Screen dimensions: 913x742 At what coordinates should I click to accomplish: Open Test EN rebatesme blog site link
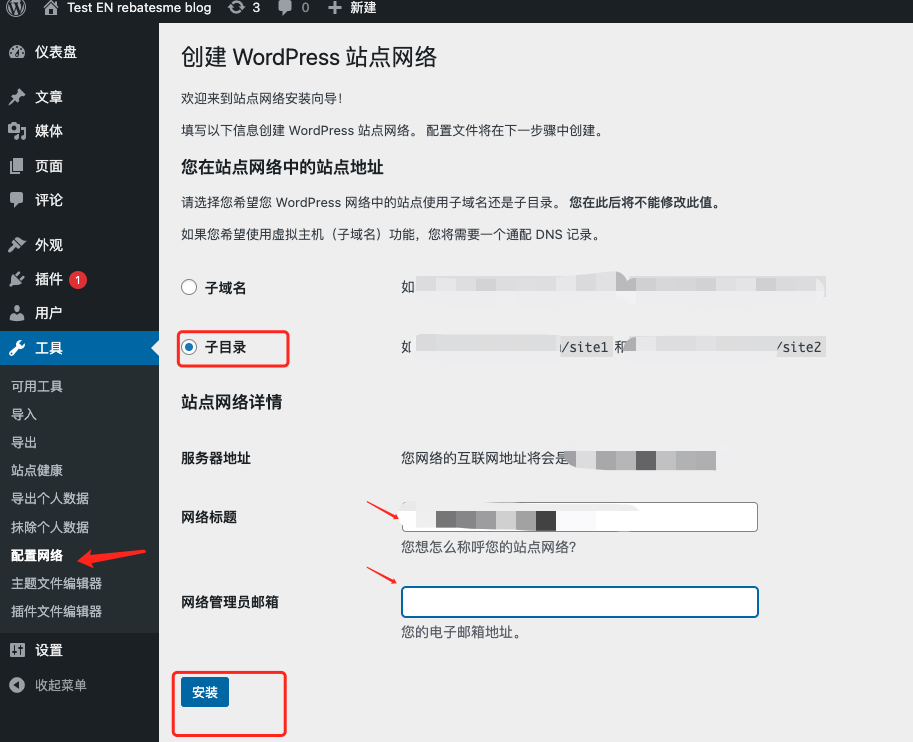click(x=139, y=8)
